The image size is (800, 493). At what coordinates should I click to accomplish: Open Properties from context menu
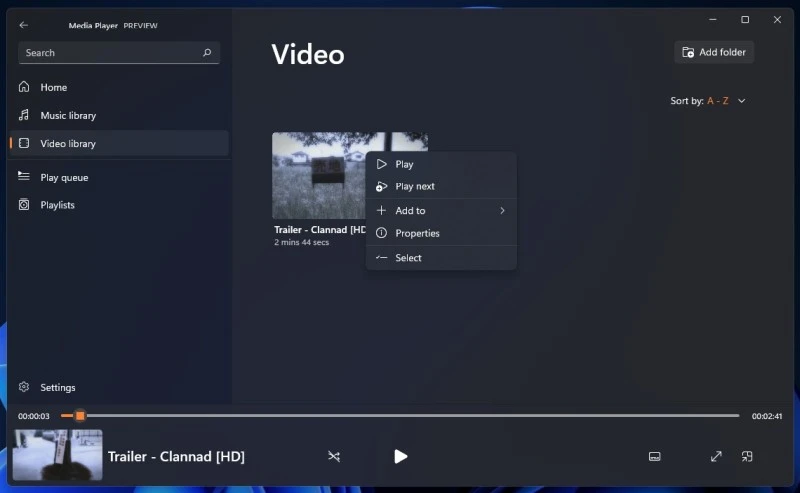(x=441, y=233)
